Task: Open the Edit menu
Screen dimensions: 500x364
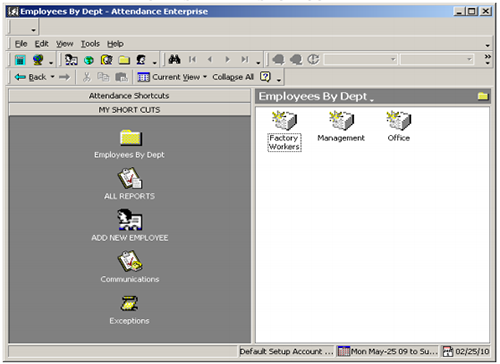Action: pos(42,44)
